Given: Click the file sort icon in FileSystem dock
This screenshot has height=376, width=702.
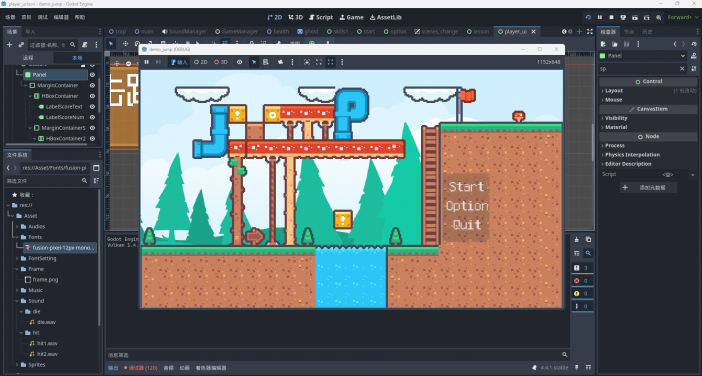Looking at the screenshot, I should tap(96, 180).
